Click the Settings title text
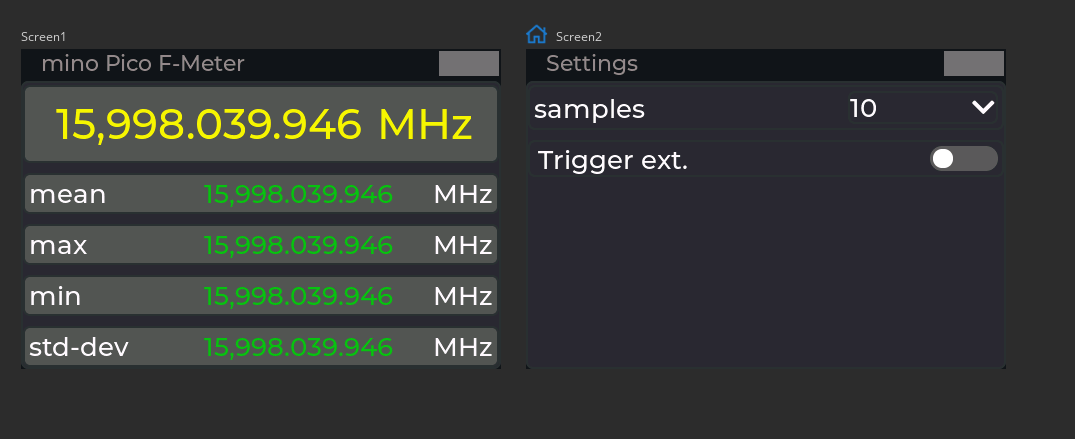Image resolution: width=1075 pixels, height=439 pixels. point(592,64)
